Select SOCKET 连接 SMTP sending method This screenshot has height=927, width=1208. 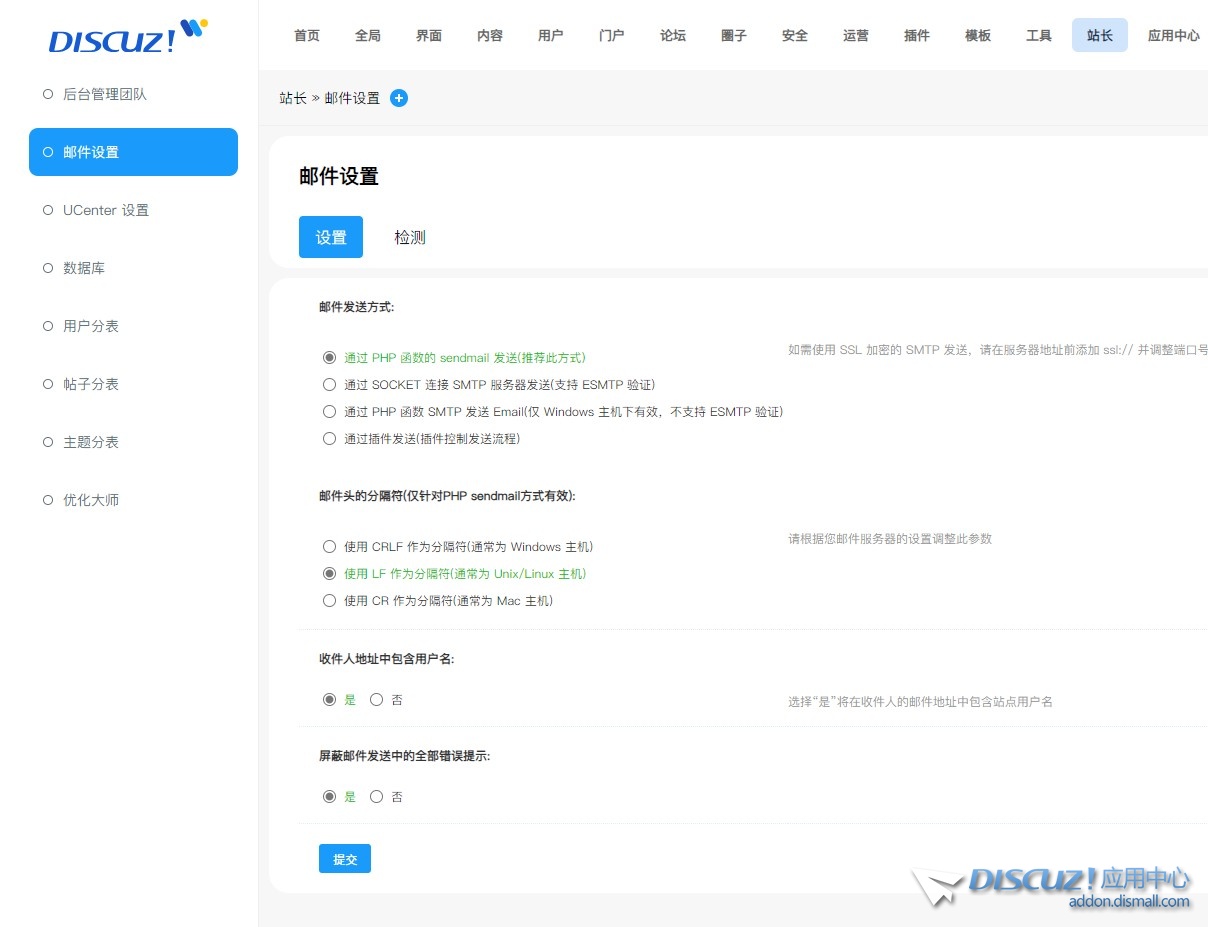(329, 385)
